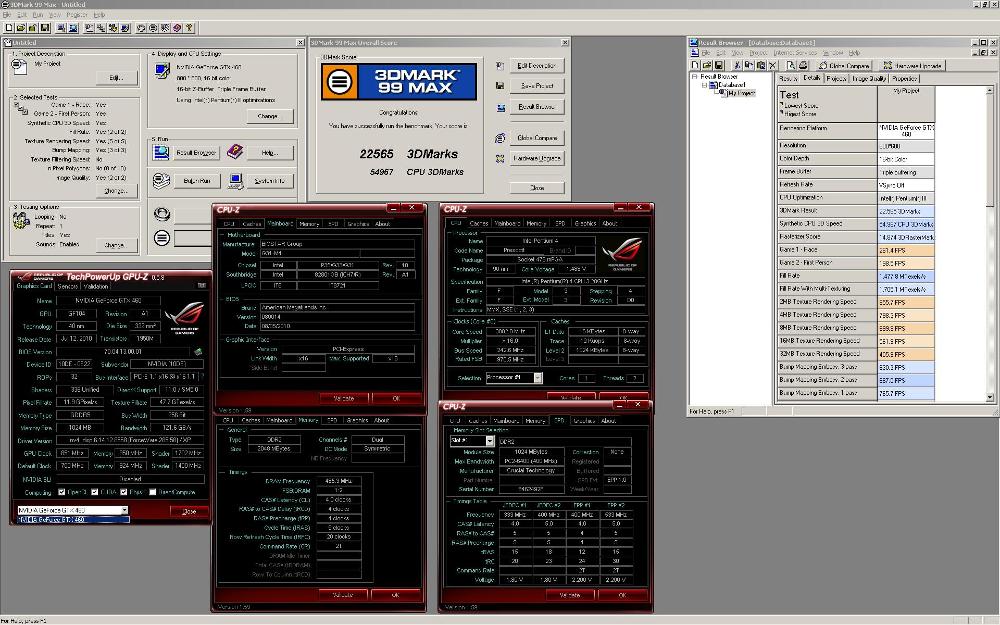
Task: Click monitor icon in Display and CPU Settings
Action: [162, 70]
